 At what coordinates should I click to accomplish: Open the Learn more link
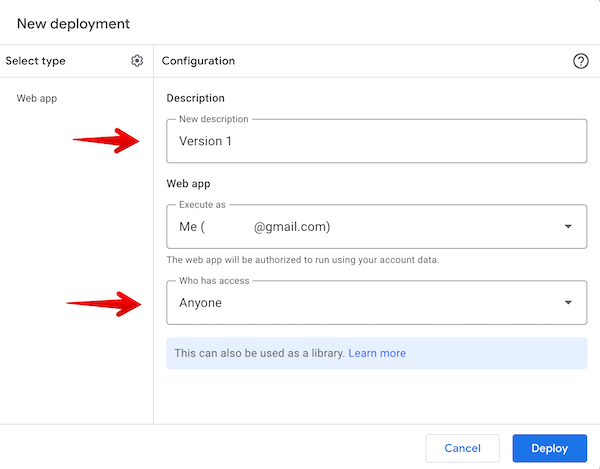click(377, 353)
